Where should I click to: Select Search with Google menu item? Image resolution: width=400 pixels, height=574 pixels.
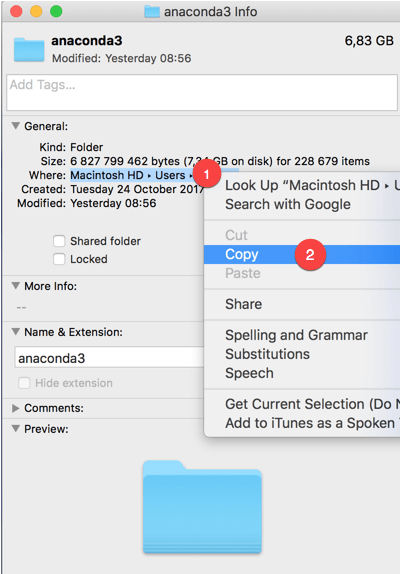point(302,204)
